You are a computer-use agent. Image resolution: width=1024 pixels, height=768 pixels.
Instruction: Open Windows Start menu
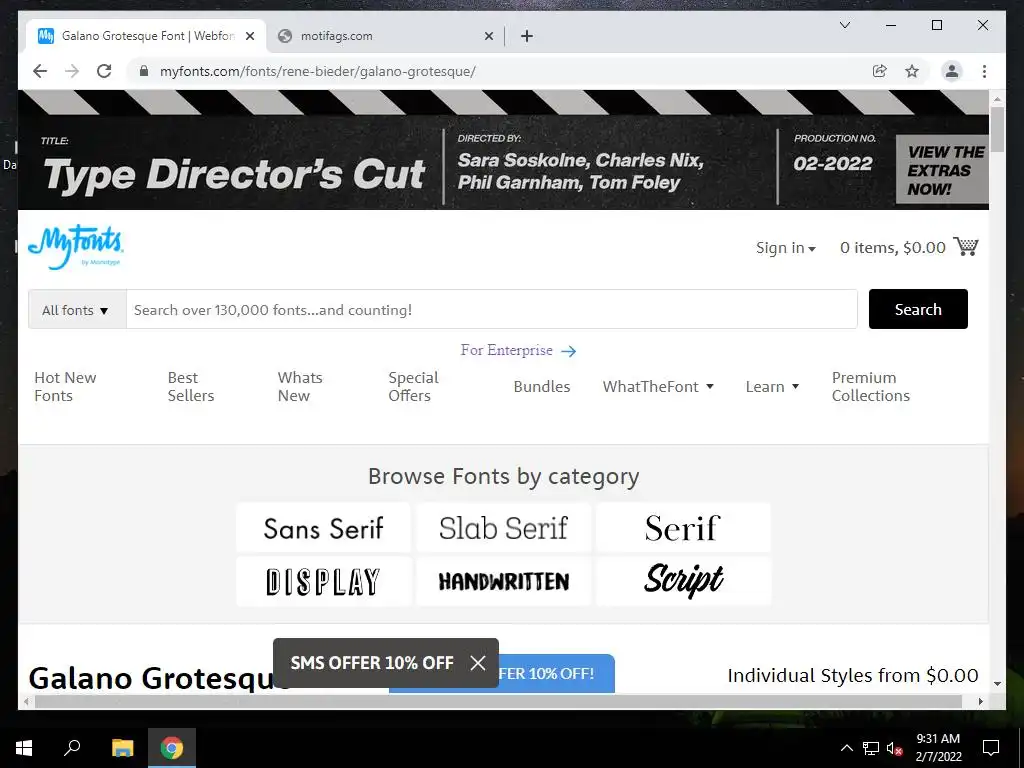click(x=24, y=748)
